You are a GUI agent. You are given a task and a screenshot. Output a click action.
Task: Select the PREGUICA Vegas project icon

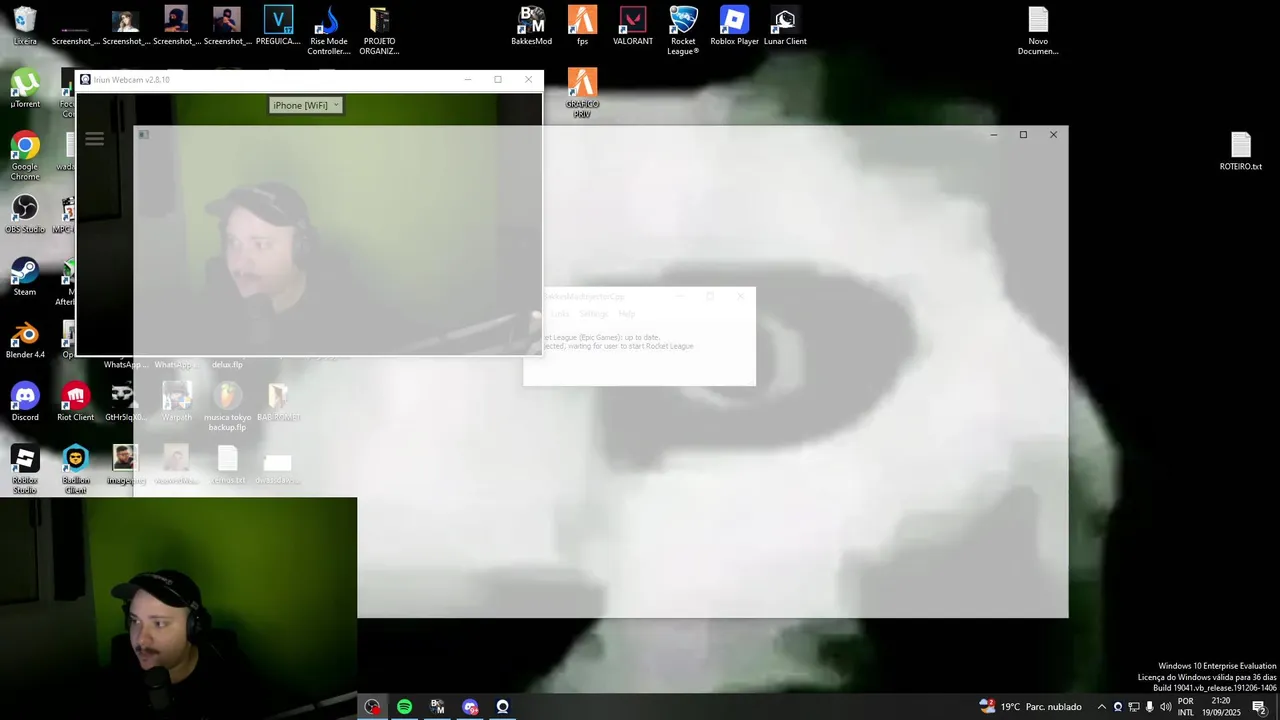tap(278, 26)
